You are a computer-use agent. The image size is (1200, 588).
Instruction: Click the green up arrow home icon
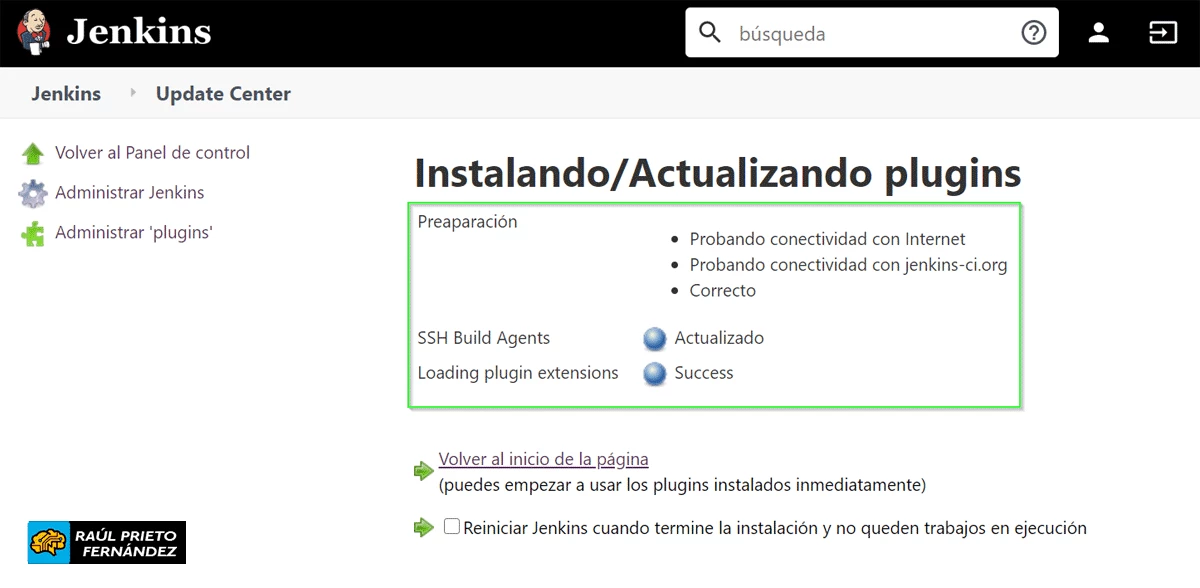click(x=33, y=154)
